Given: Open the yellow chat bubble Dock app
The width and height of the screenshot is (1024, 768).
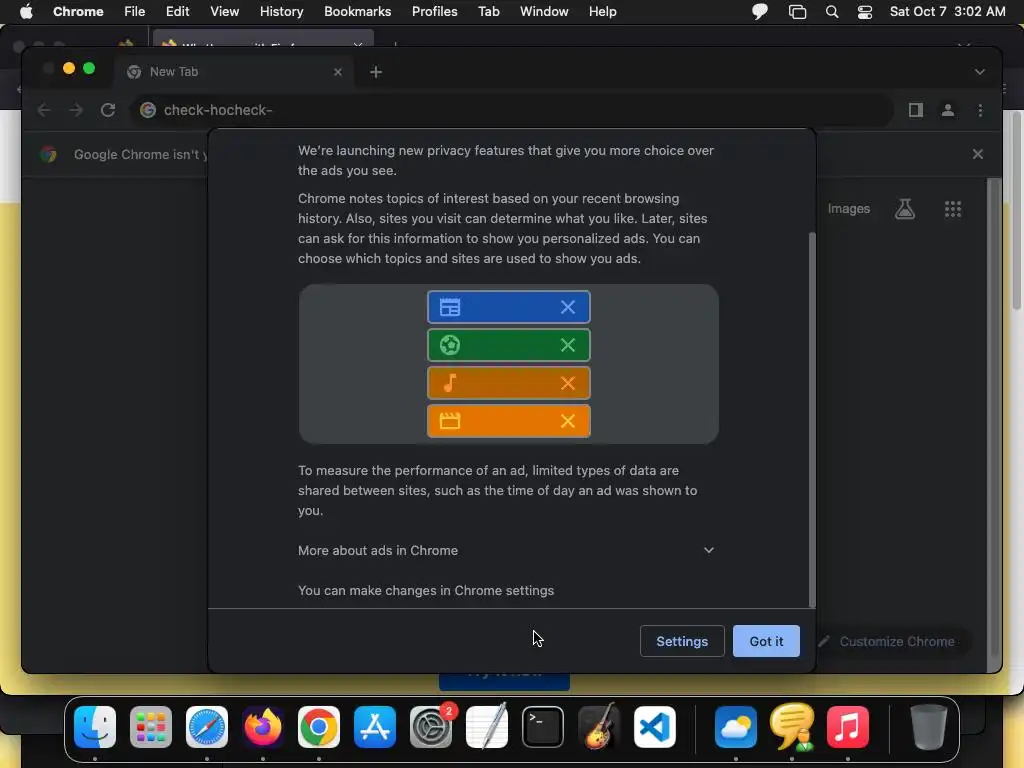Looking at the screenshot, I should [792, 726].
